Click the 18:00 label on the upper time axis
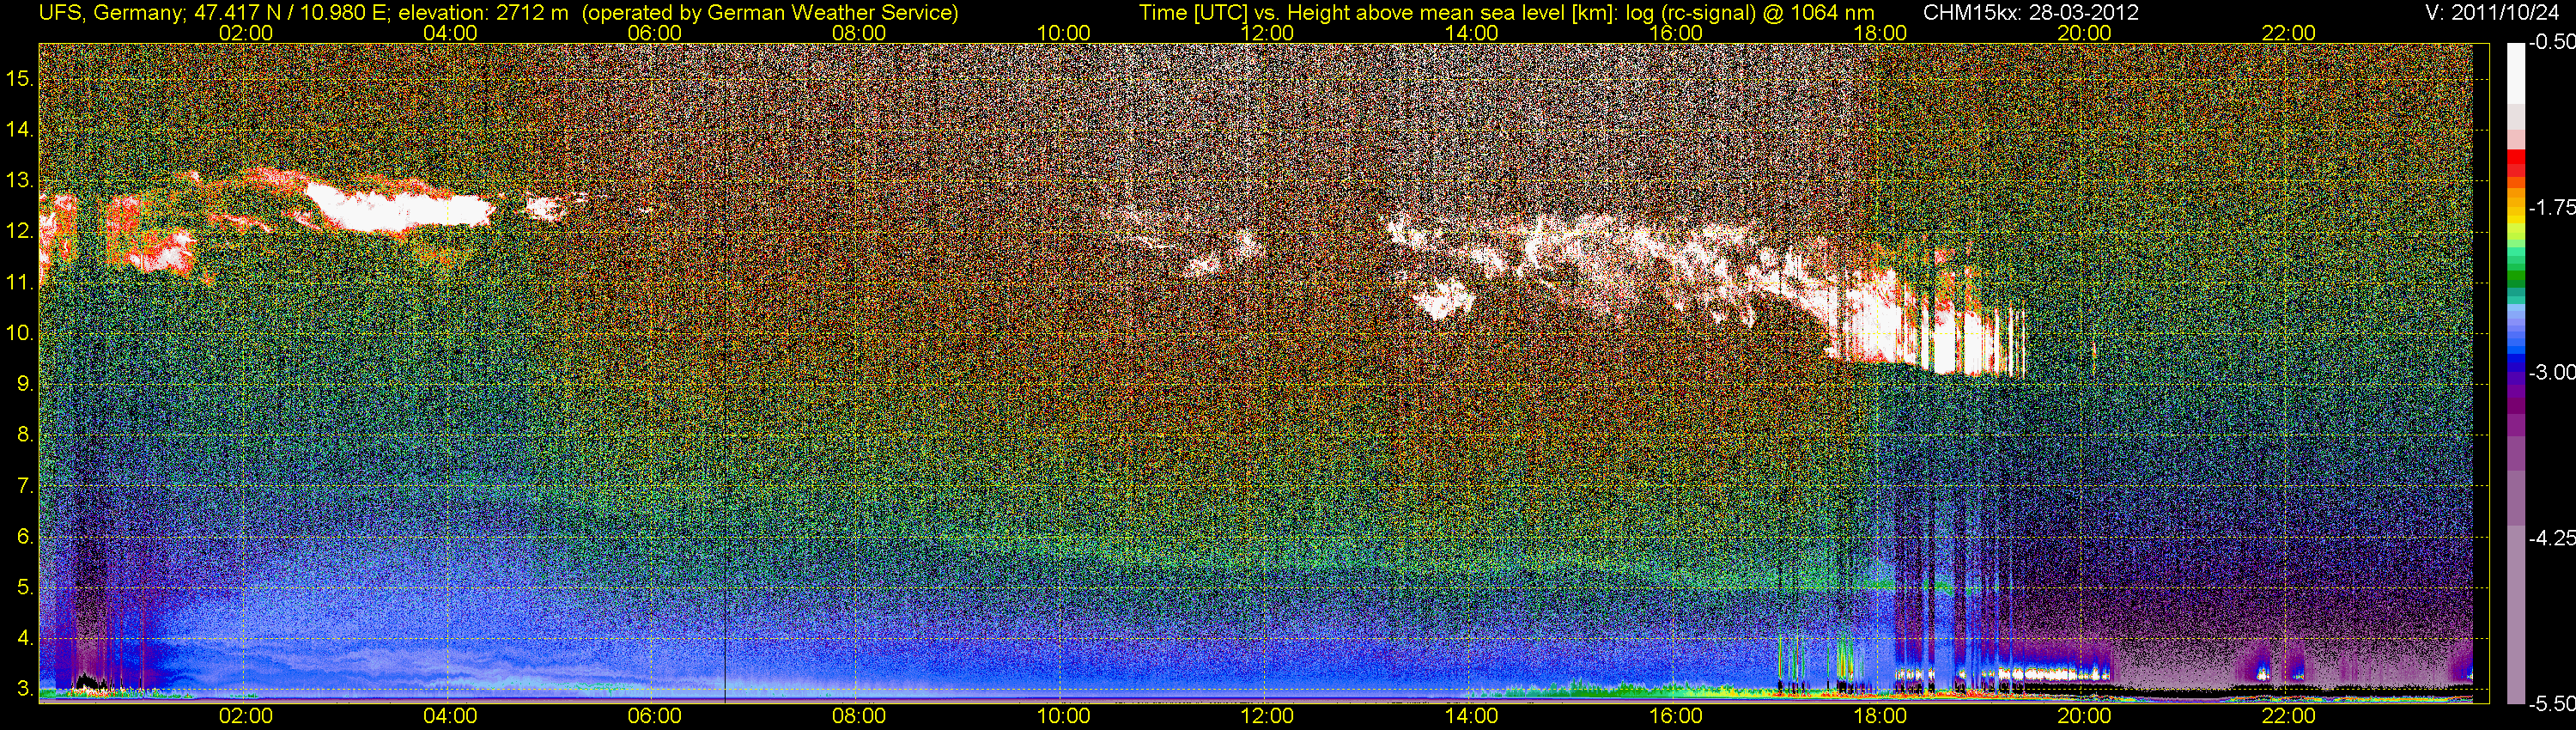2576x730 pixels. [x=1880, y=33]
